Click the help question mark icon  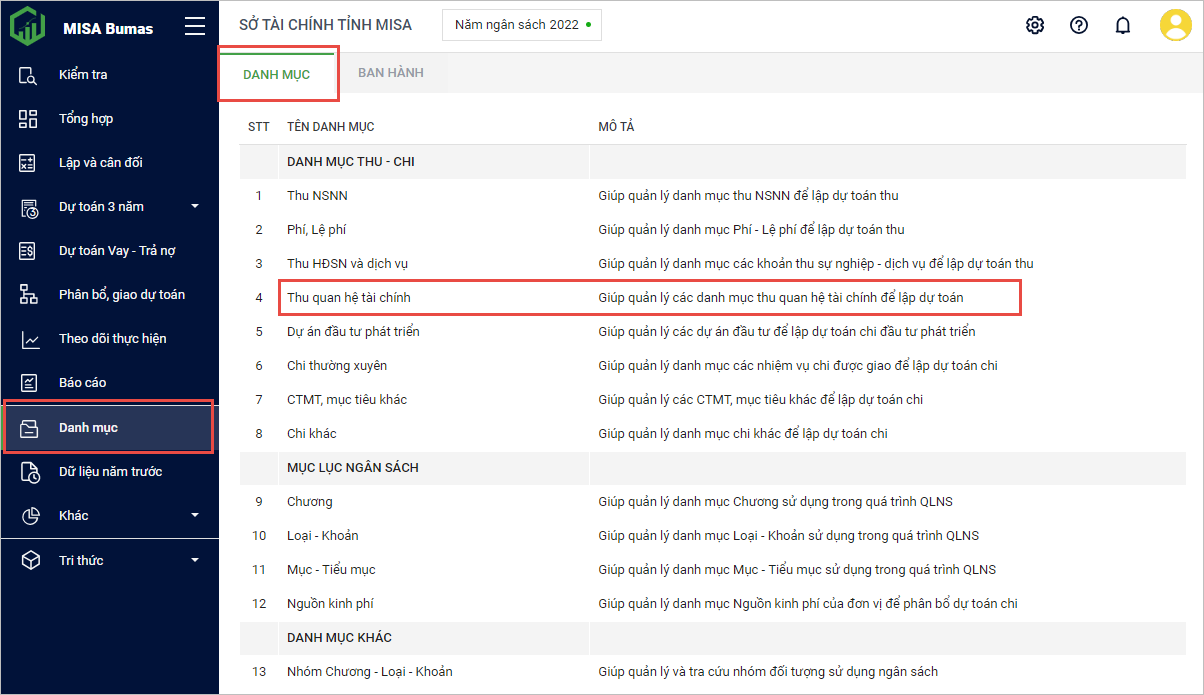(1079, 25)
